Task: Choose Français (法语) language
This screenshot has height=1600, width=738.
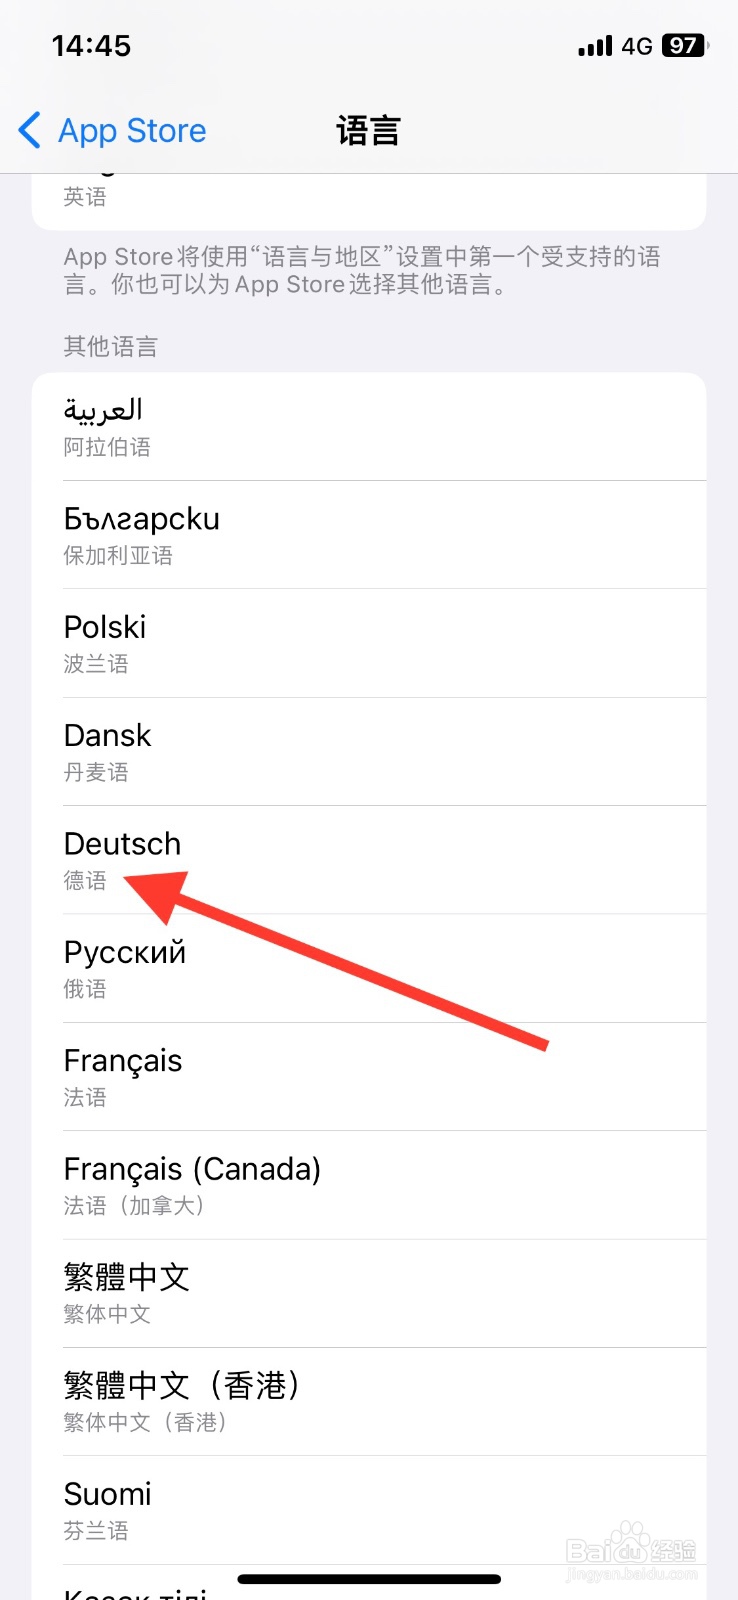Action: click(x=369, y=1077)
